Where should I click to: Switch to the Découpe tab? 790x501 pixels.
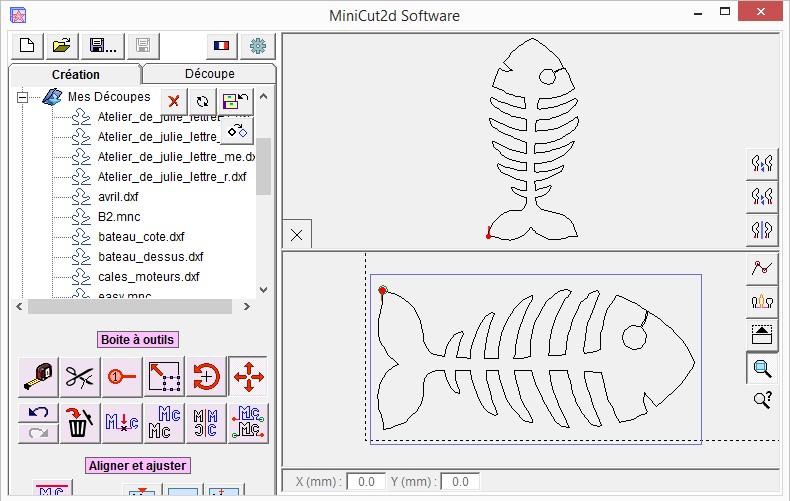pos(210,74)
